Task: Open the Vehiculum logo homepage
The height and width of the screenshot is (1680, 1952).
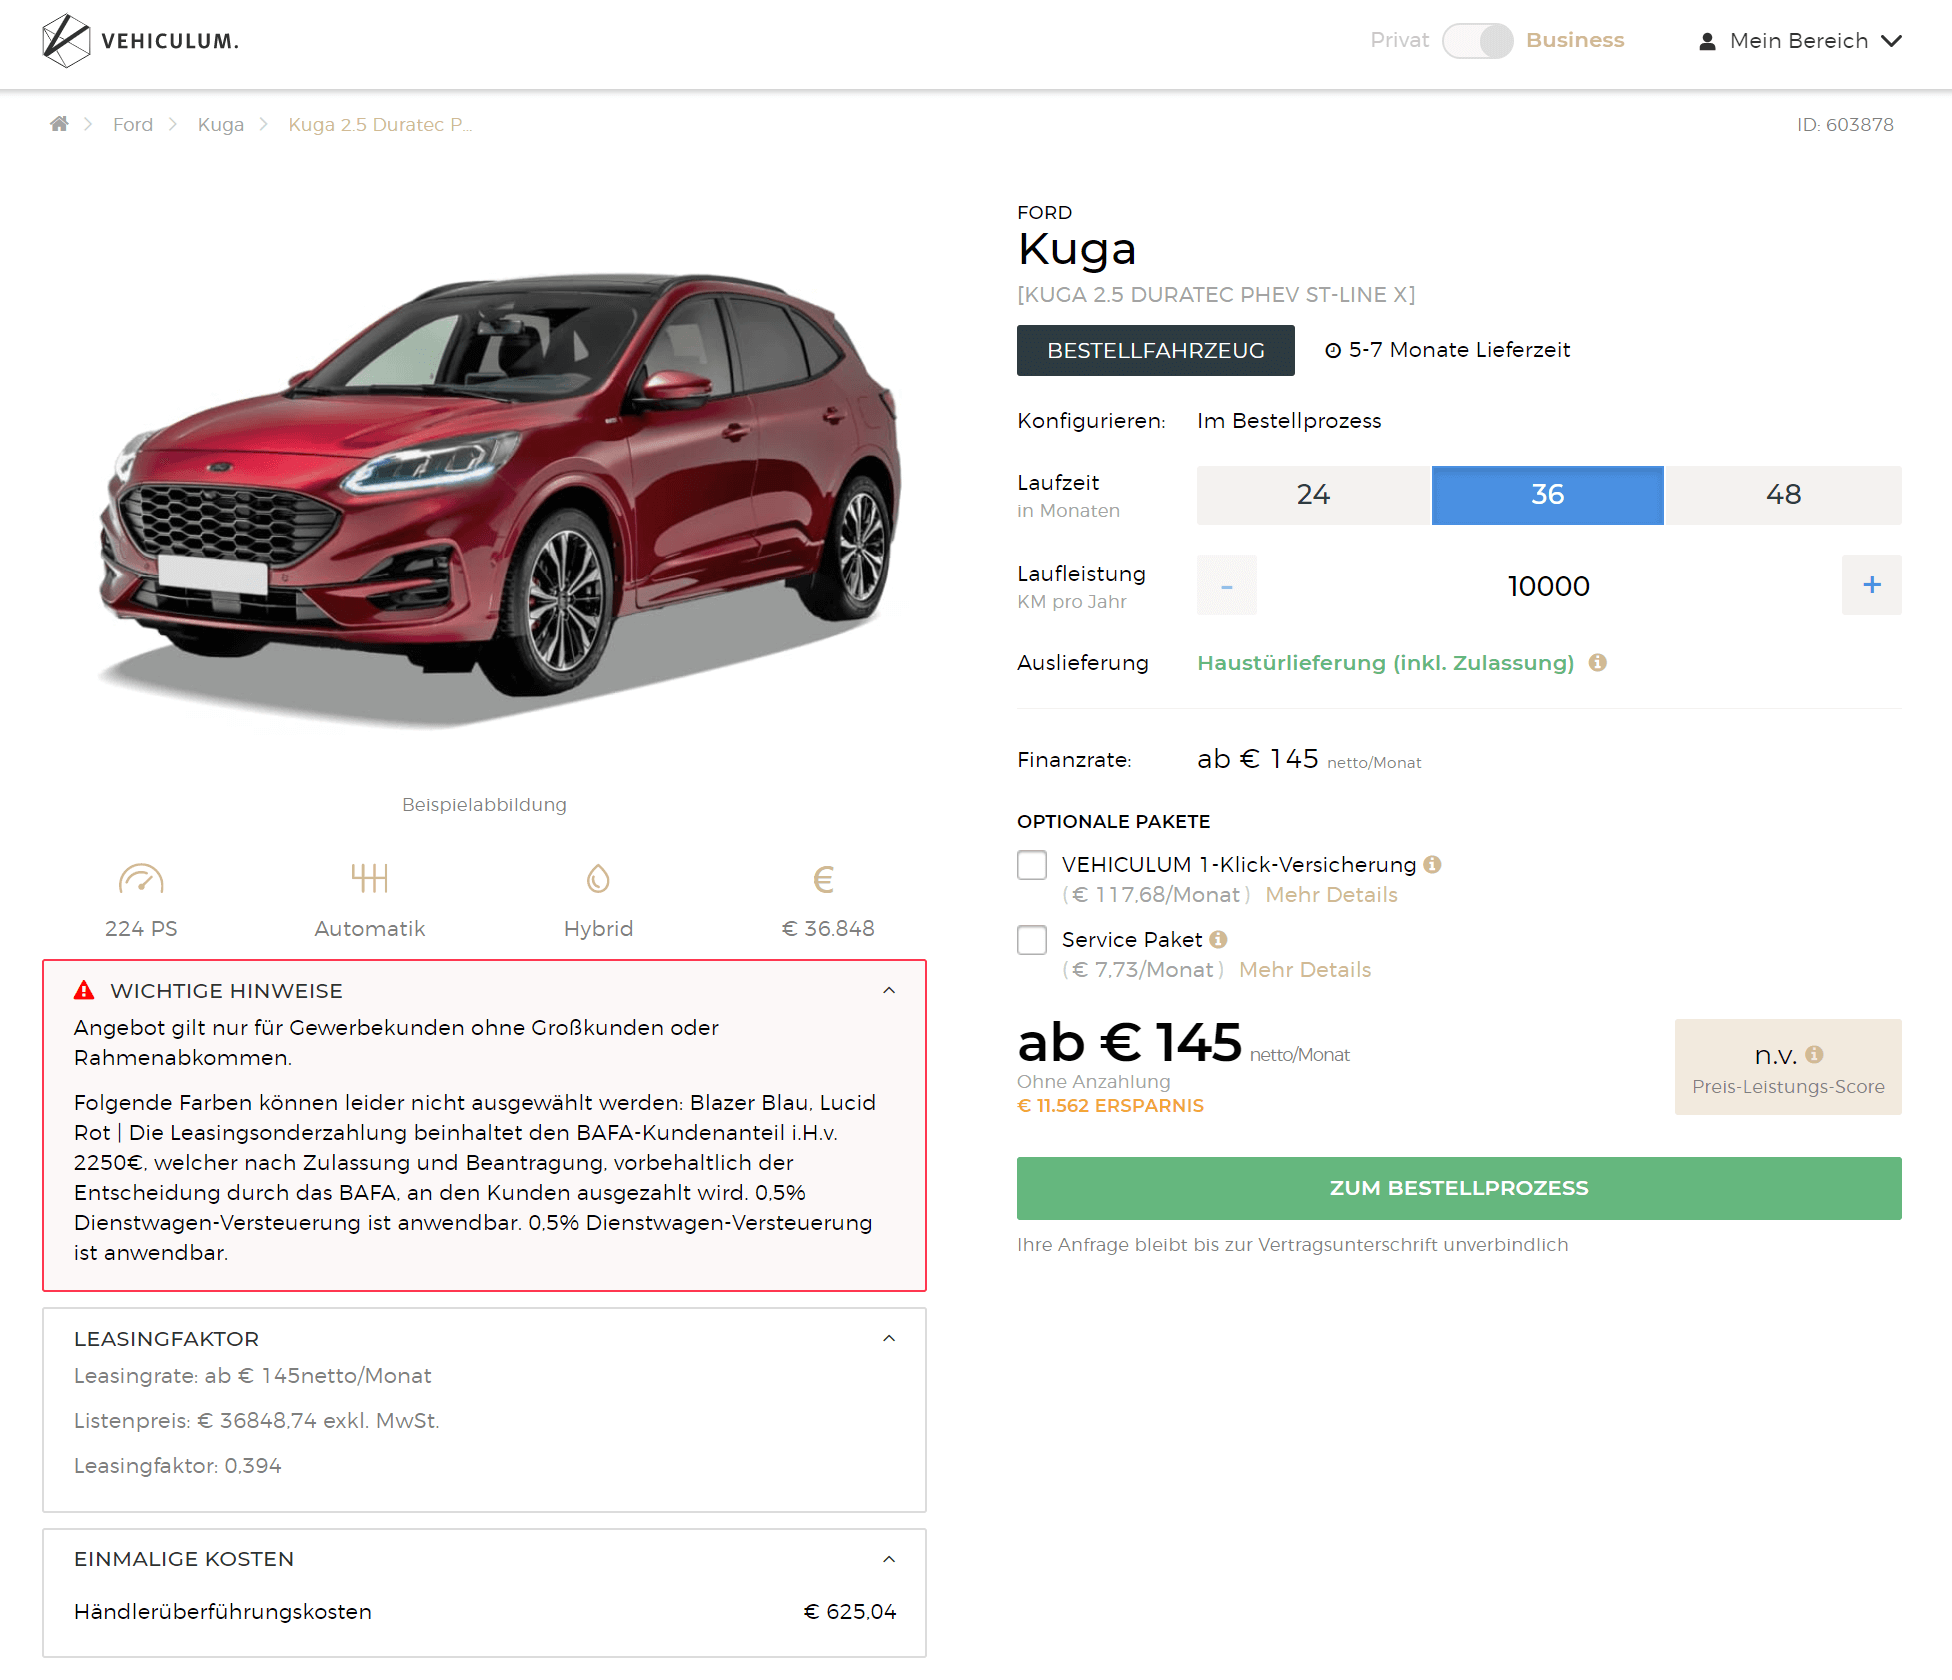Action: pyautogui.click(x=140, y=41)
